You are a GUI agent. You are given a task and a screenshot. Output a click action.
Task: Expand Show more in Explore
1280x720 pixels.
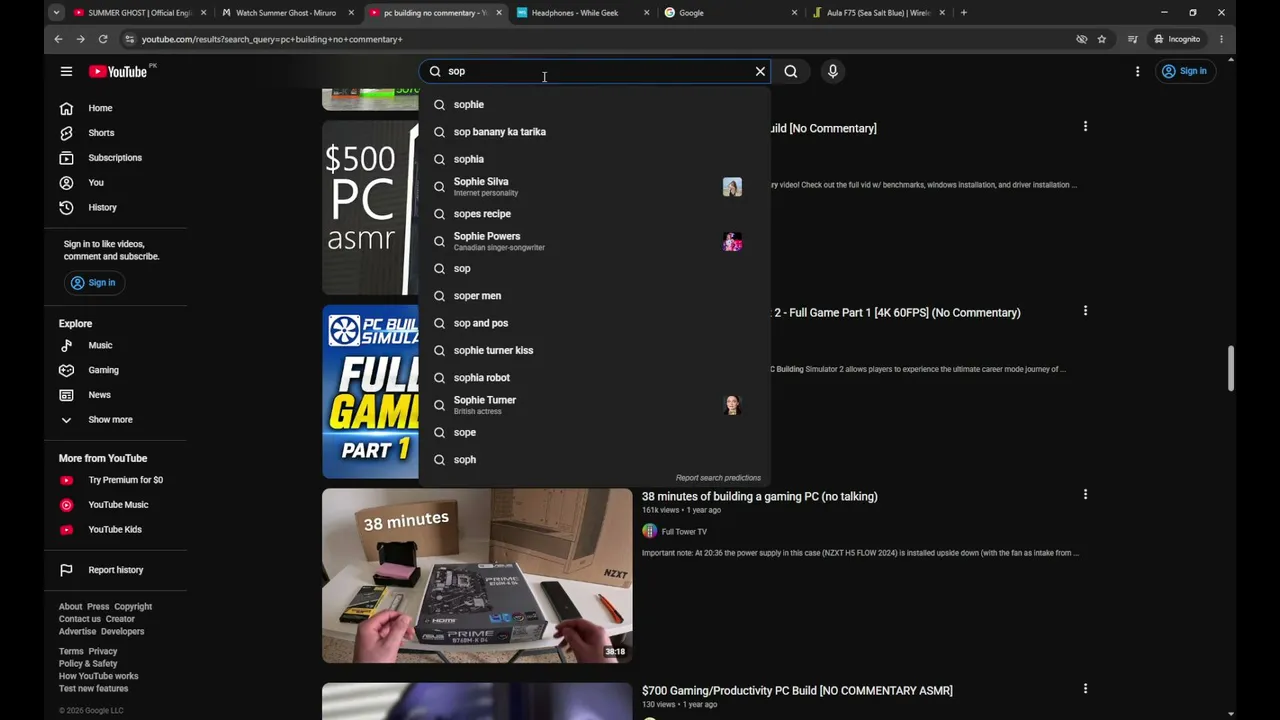[x=110, y=420]
